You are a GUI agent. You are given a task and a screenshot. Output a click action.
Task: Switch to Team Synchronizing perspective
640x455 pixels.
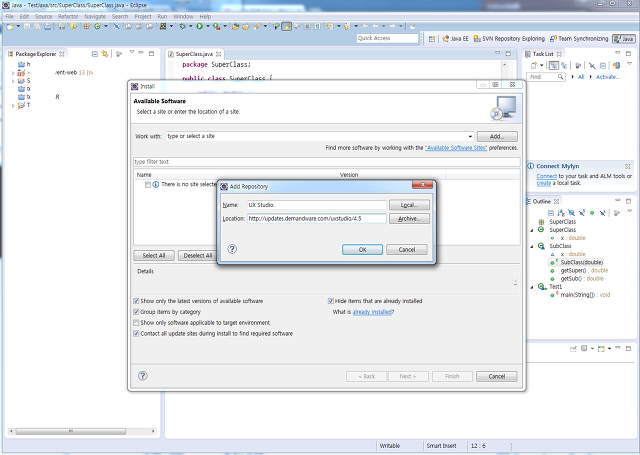579,39
